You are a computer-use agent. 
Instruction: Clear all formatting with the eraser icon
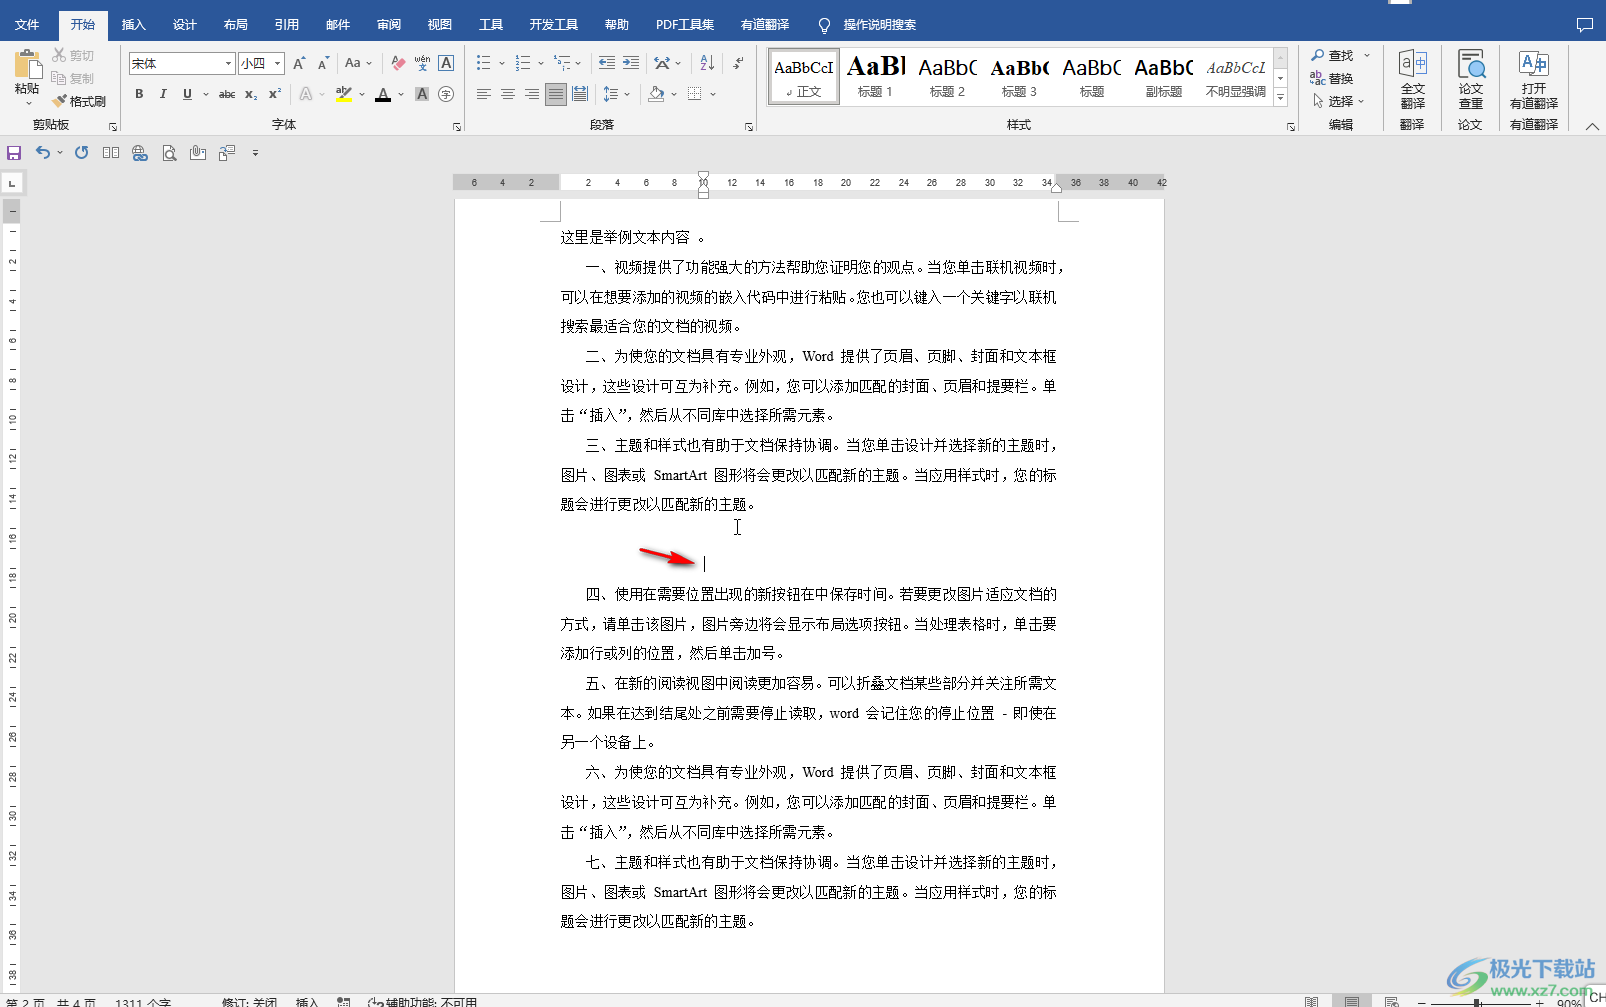point(398,63)
